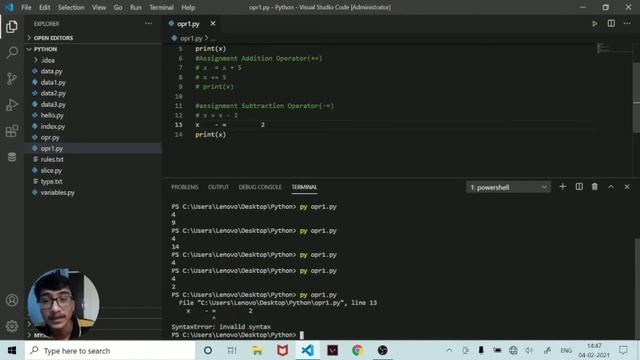
Task: Expand the .idea folder
Action: (x=93, y=60)
